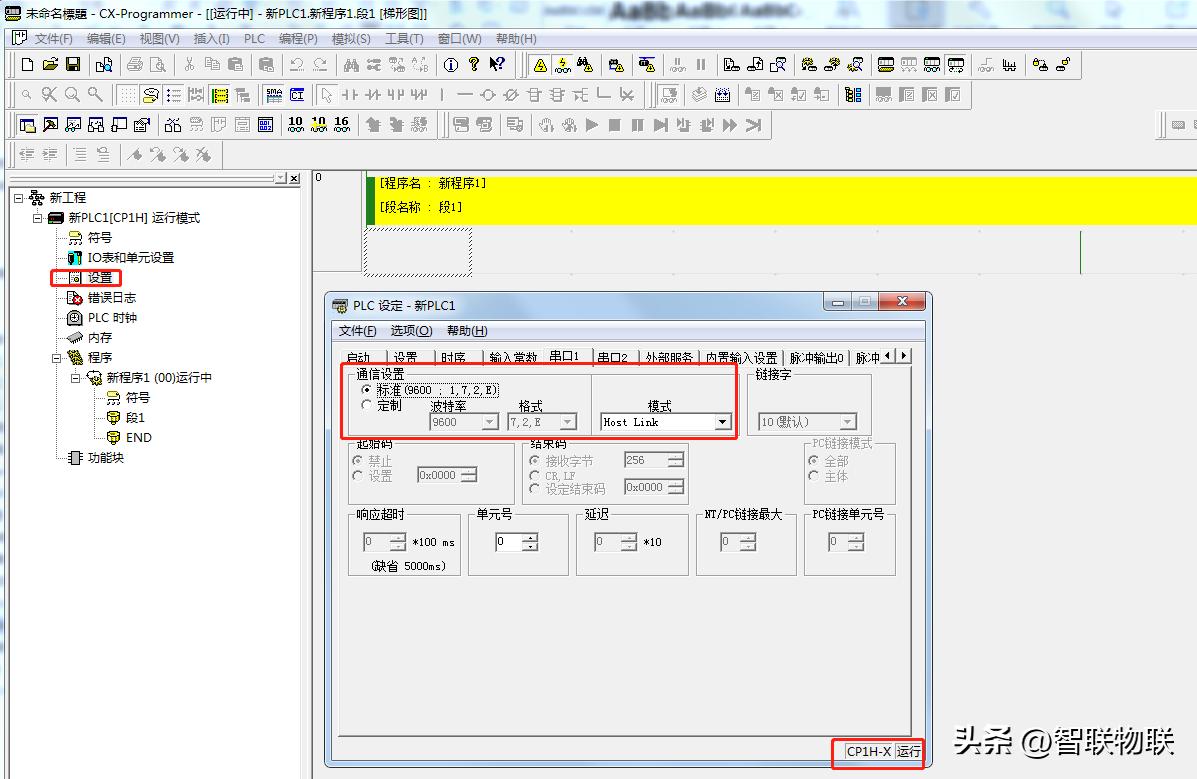Viewport: 1197px width, 779px height.
Task: Pause the simulation
Action: point(636,124)
